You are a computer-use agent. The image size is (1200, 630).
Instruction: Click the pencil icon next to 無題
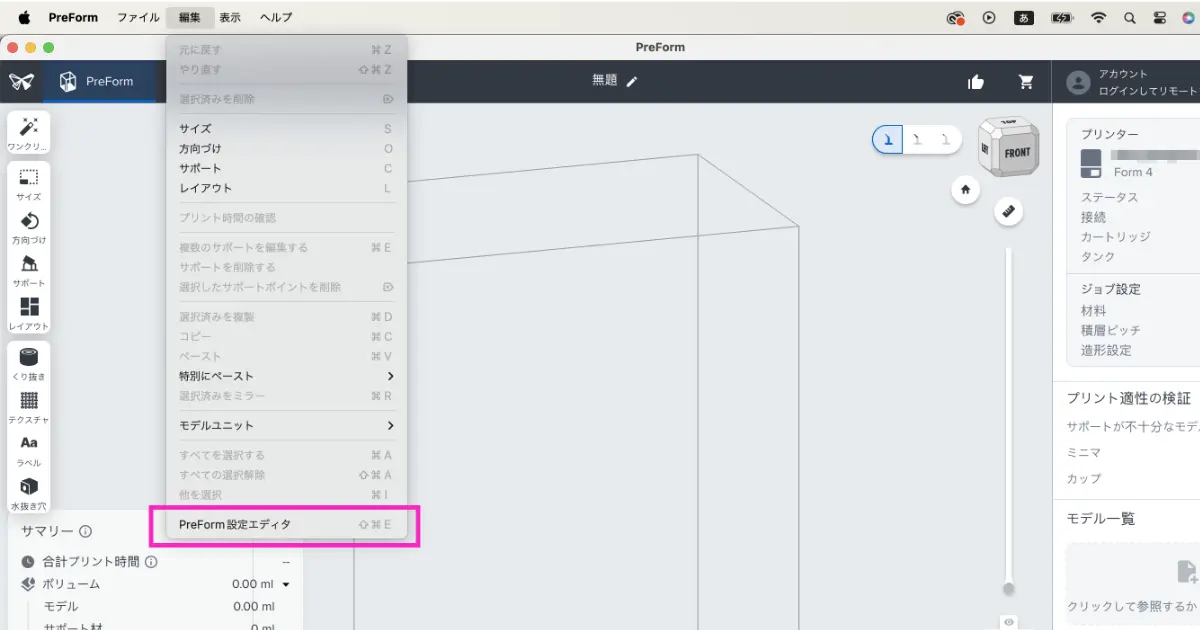[x=631, y=81]
